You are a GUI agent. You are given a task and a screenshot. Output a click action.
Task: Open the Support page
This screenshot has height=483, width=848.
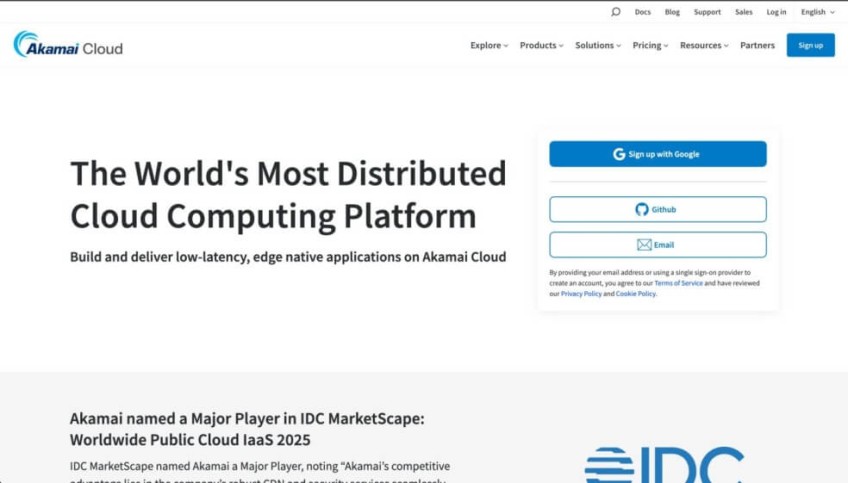707,12
